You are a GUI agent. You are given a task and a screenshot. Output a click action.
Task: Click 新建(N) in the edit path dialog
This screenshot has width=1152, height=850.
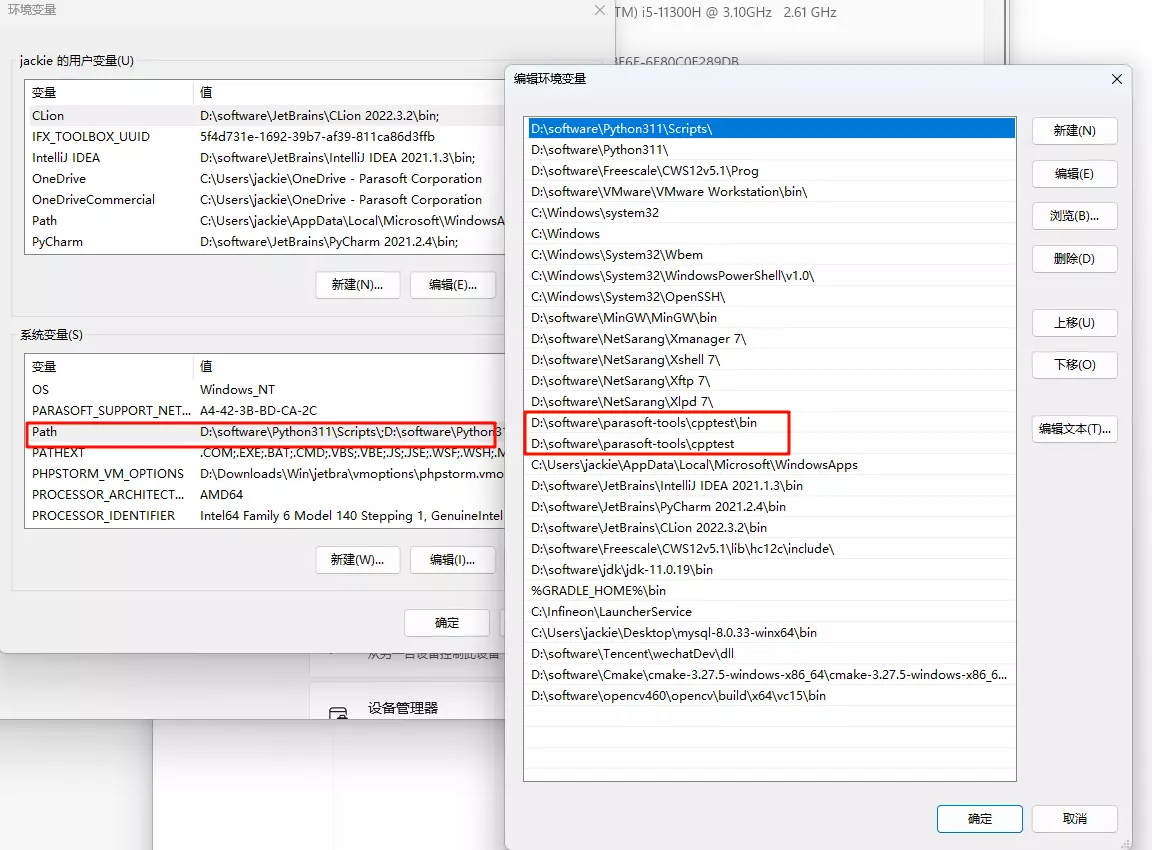(1074, 131)
